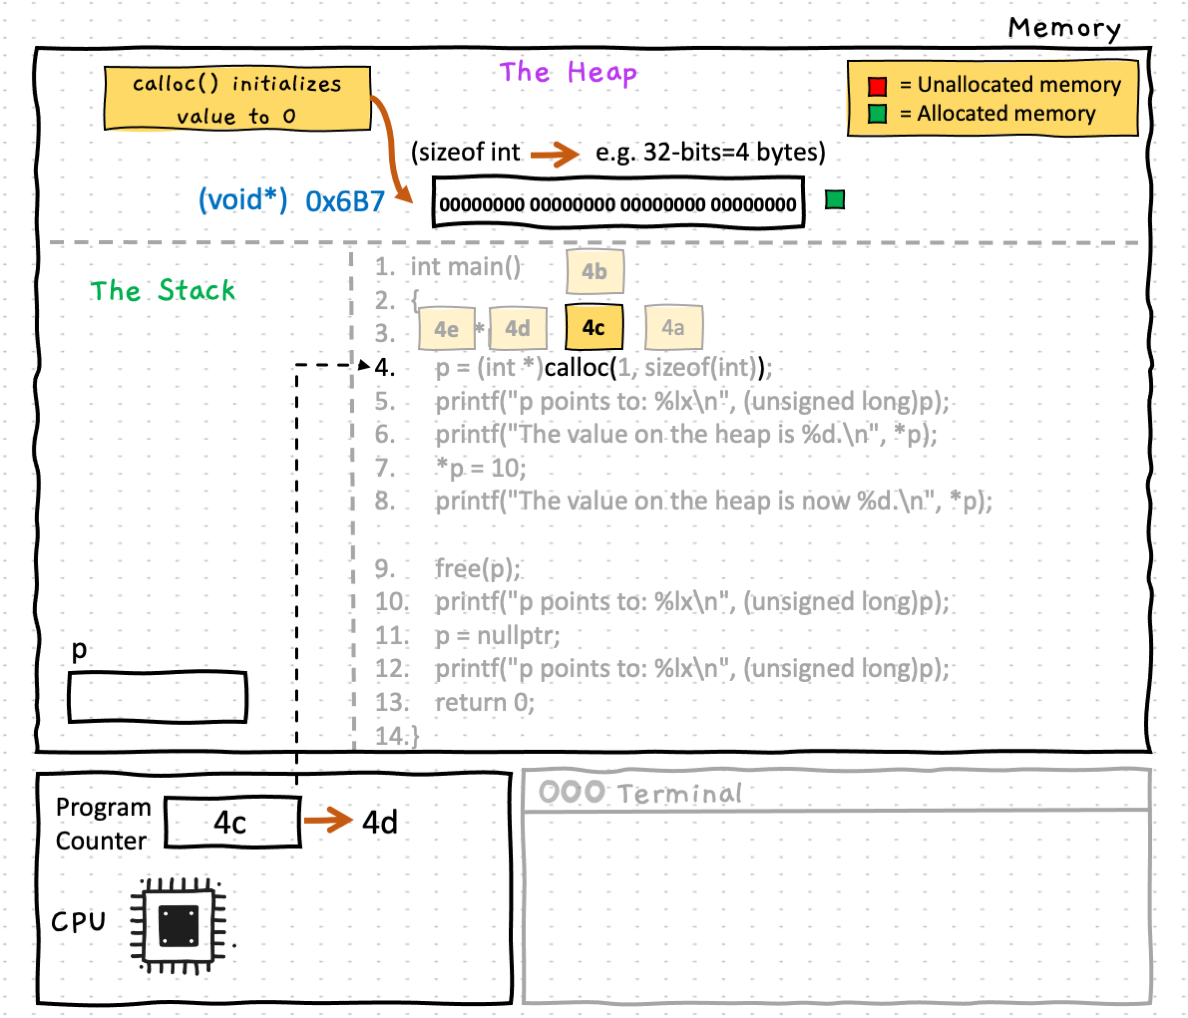Screen dimensions: 1188x1018
Task: Click code line 1 'int main()'
Action: tap(466, 267)
